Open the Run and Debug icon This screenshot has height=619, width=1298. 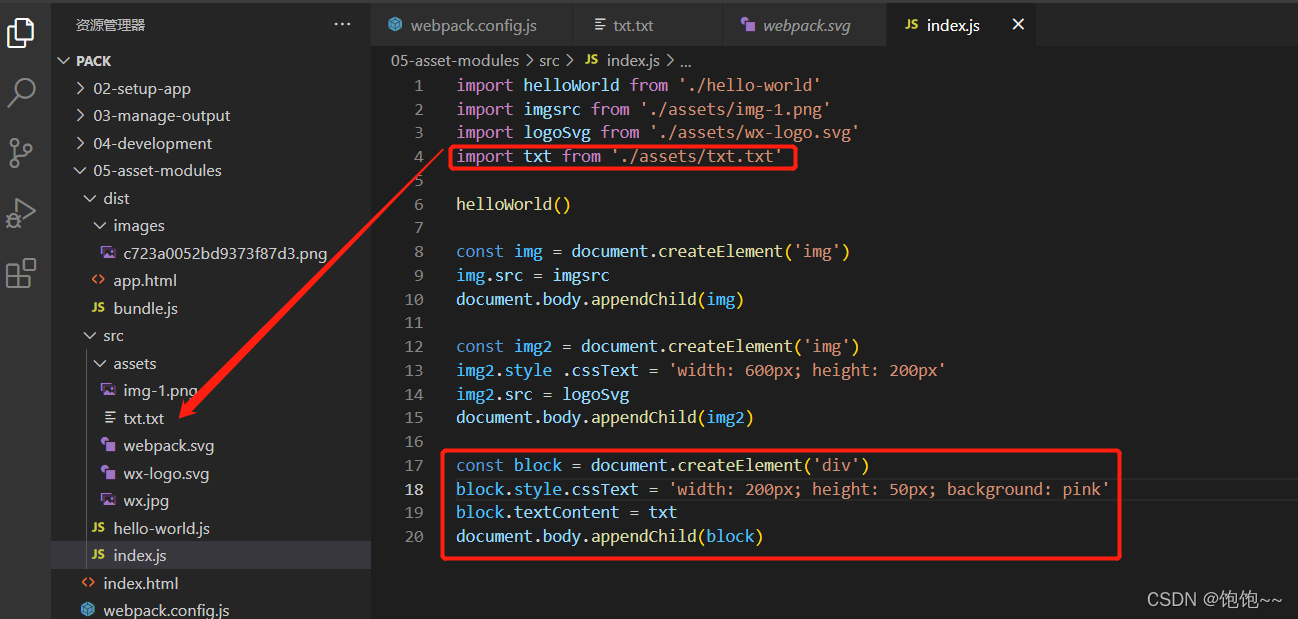click(22, 213)
